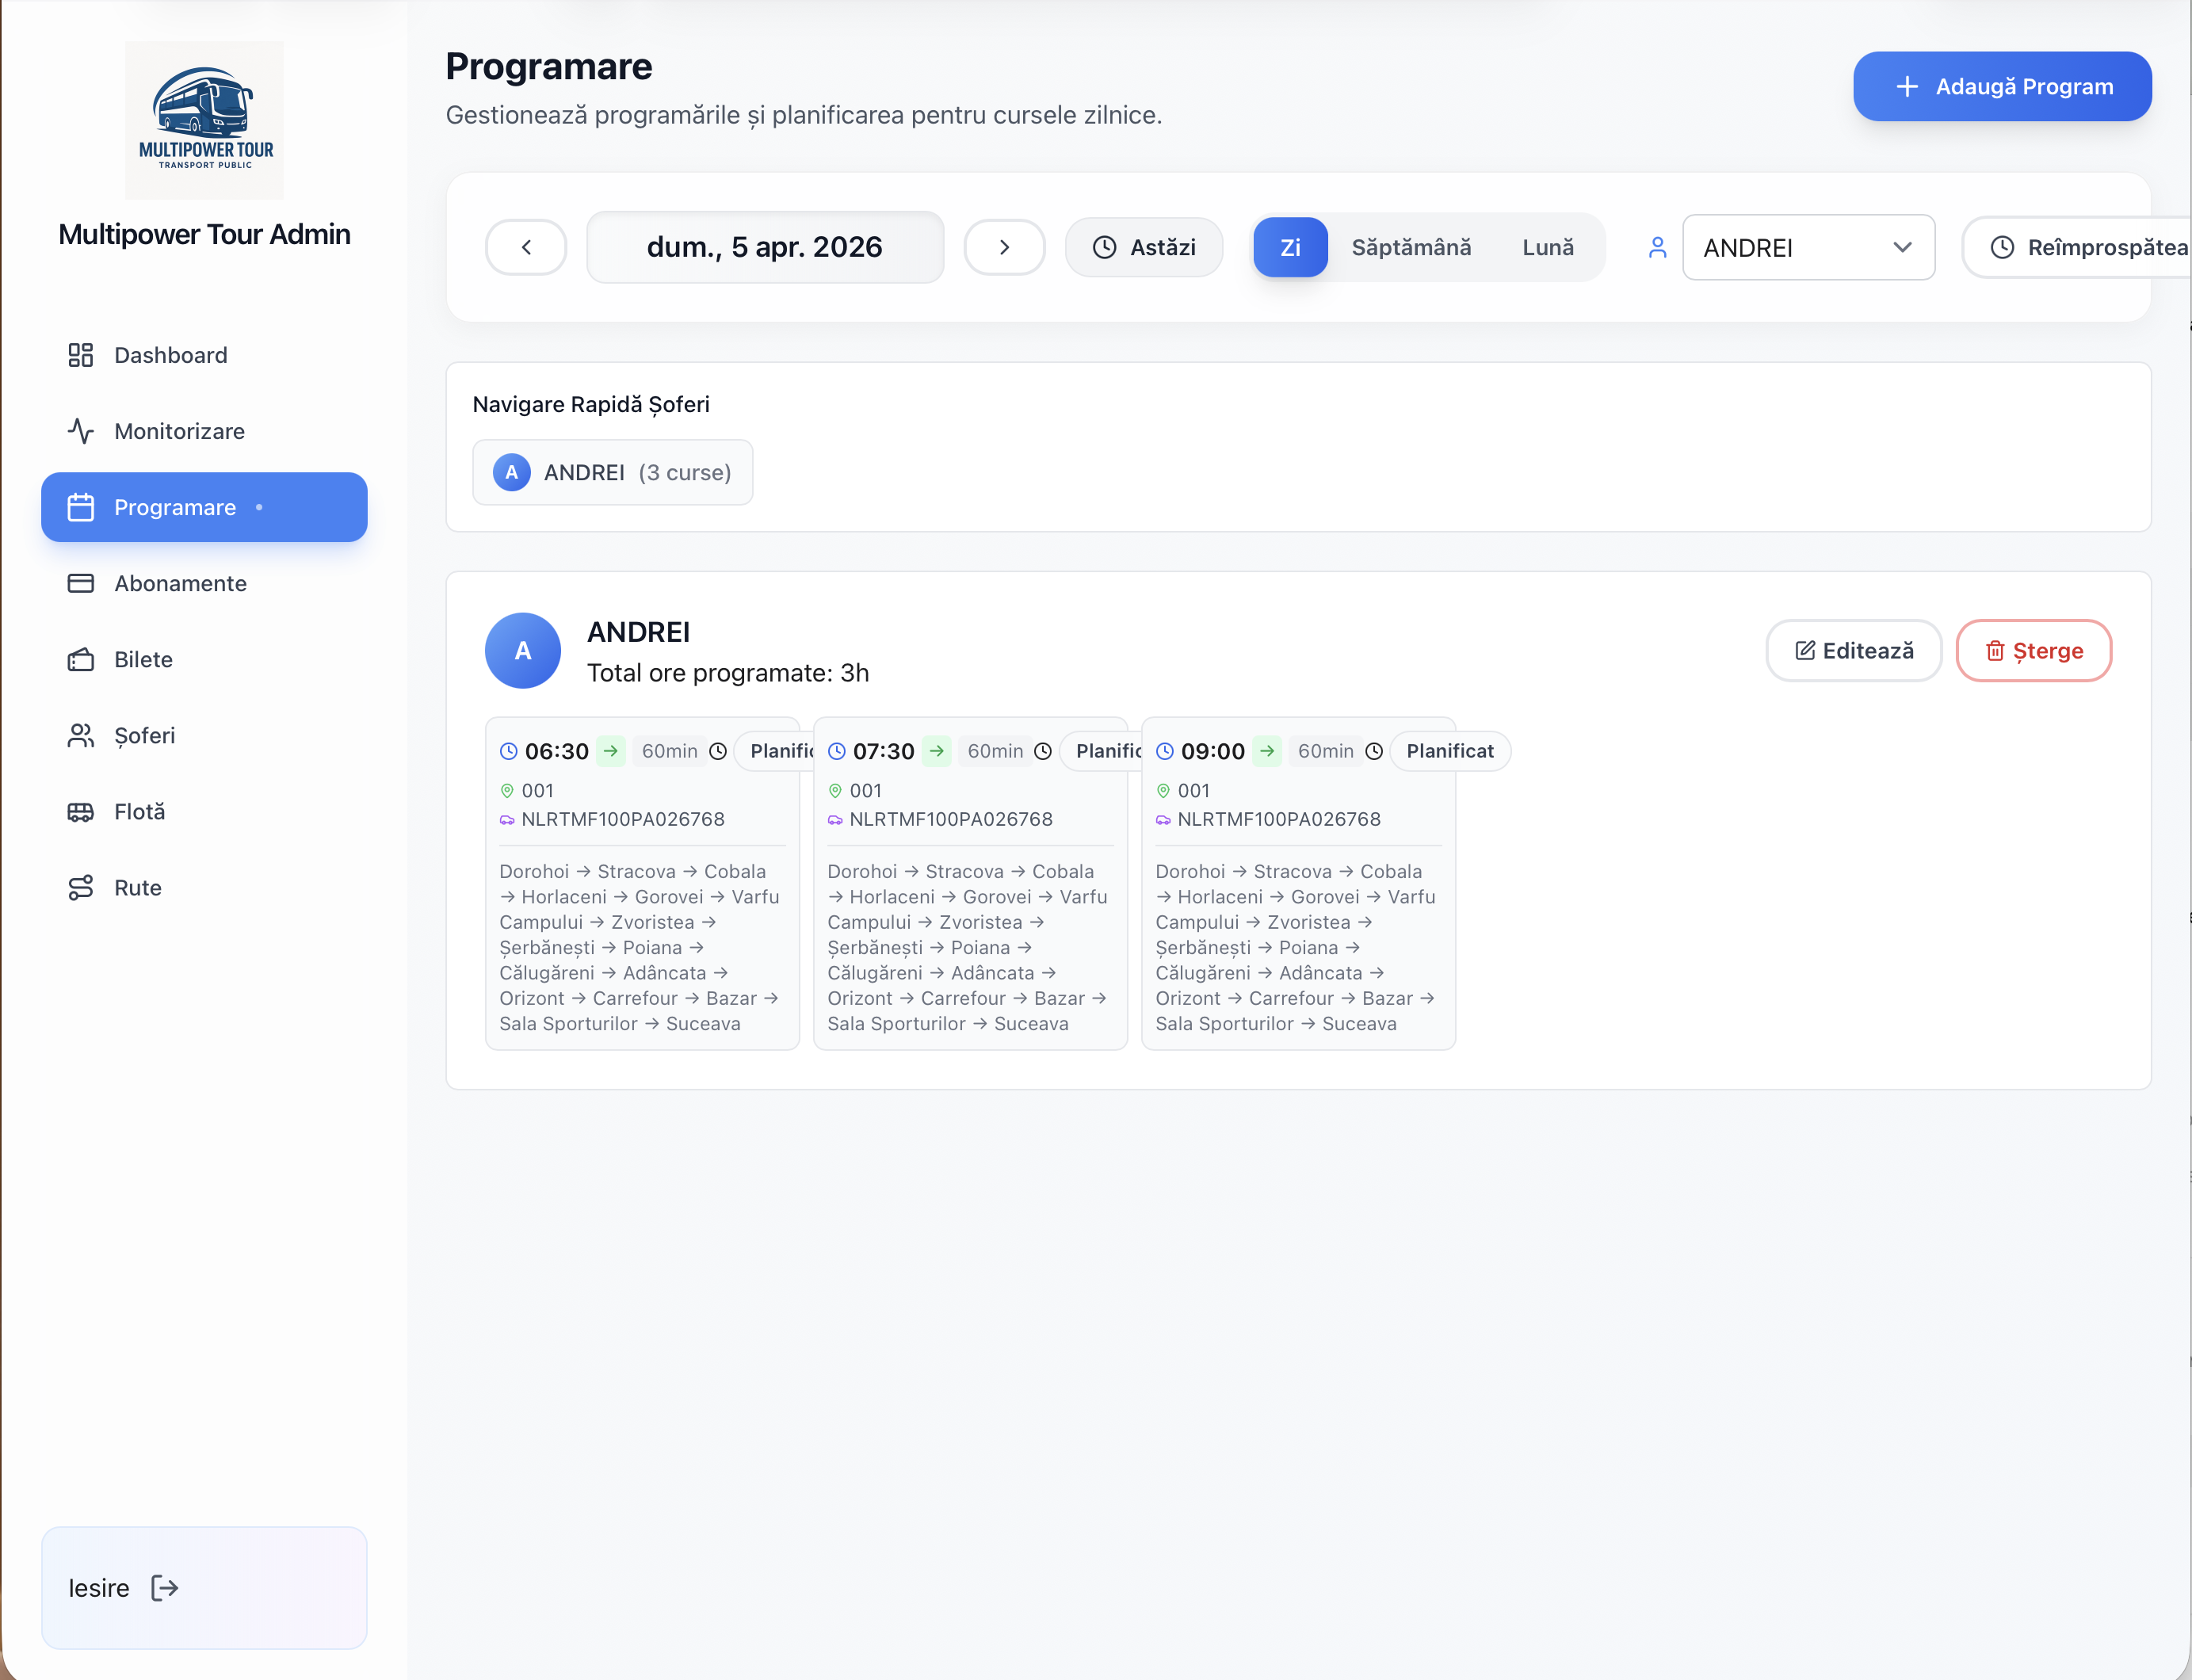The height and width of the screenshot is (1680, 2192).
Task: Click the user icon beside the driver filter
Action: tap(1657, 247)
